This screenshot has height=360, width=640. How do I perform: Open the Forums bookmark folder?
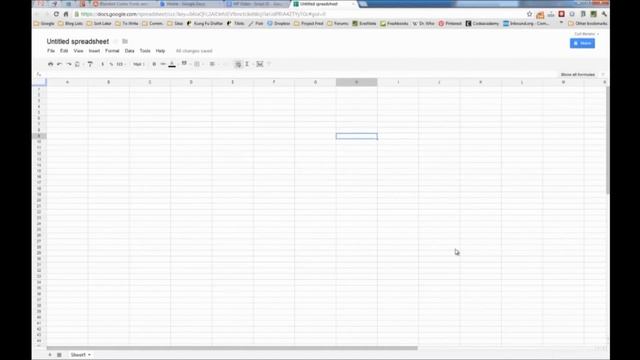(338, 24)
